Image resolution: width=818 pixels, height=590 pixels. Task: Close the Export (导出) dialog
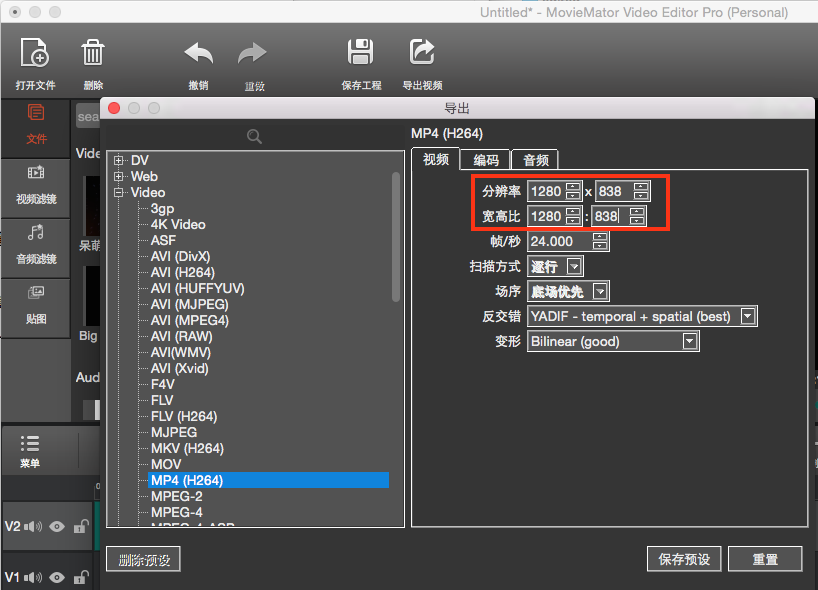pos(114,108)
